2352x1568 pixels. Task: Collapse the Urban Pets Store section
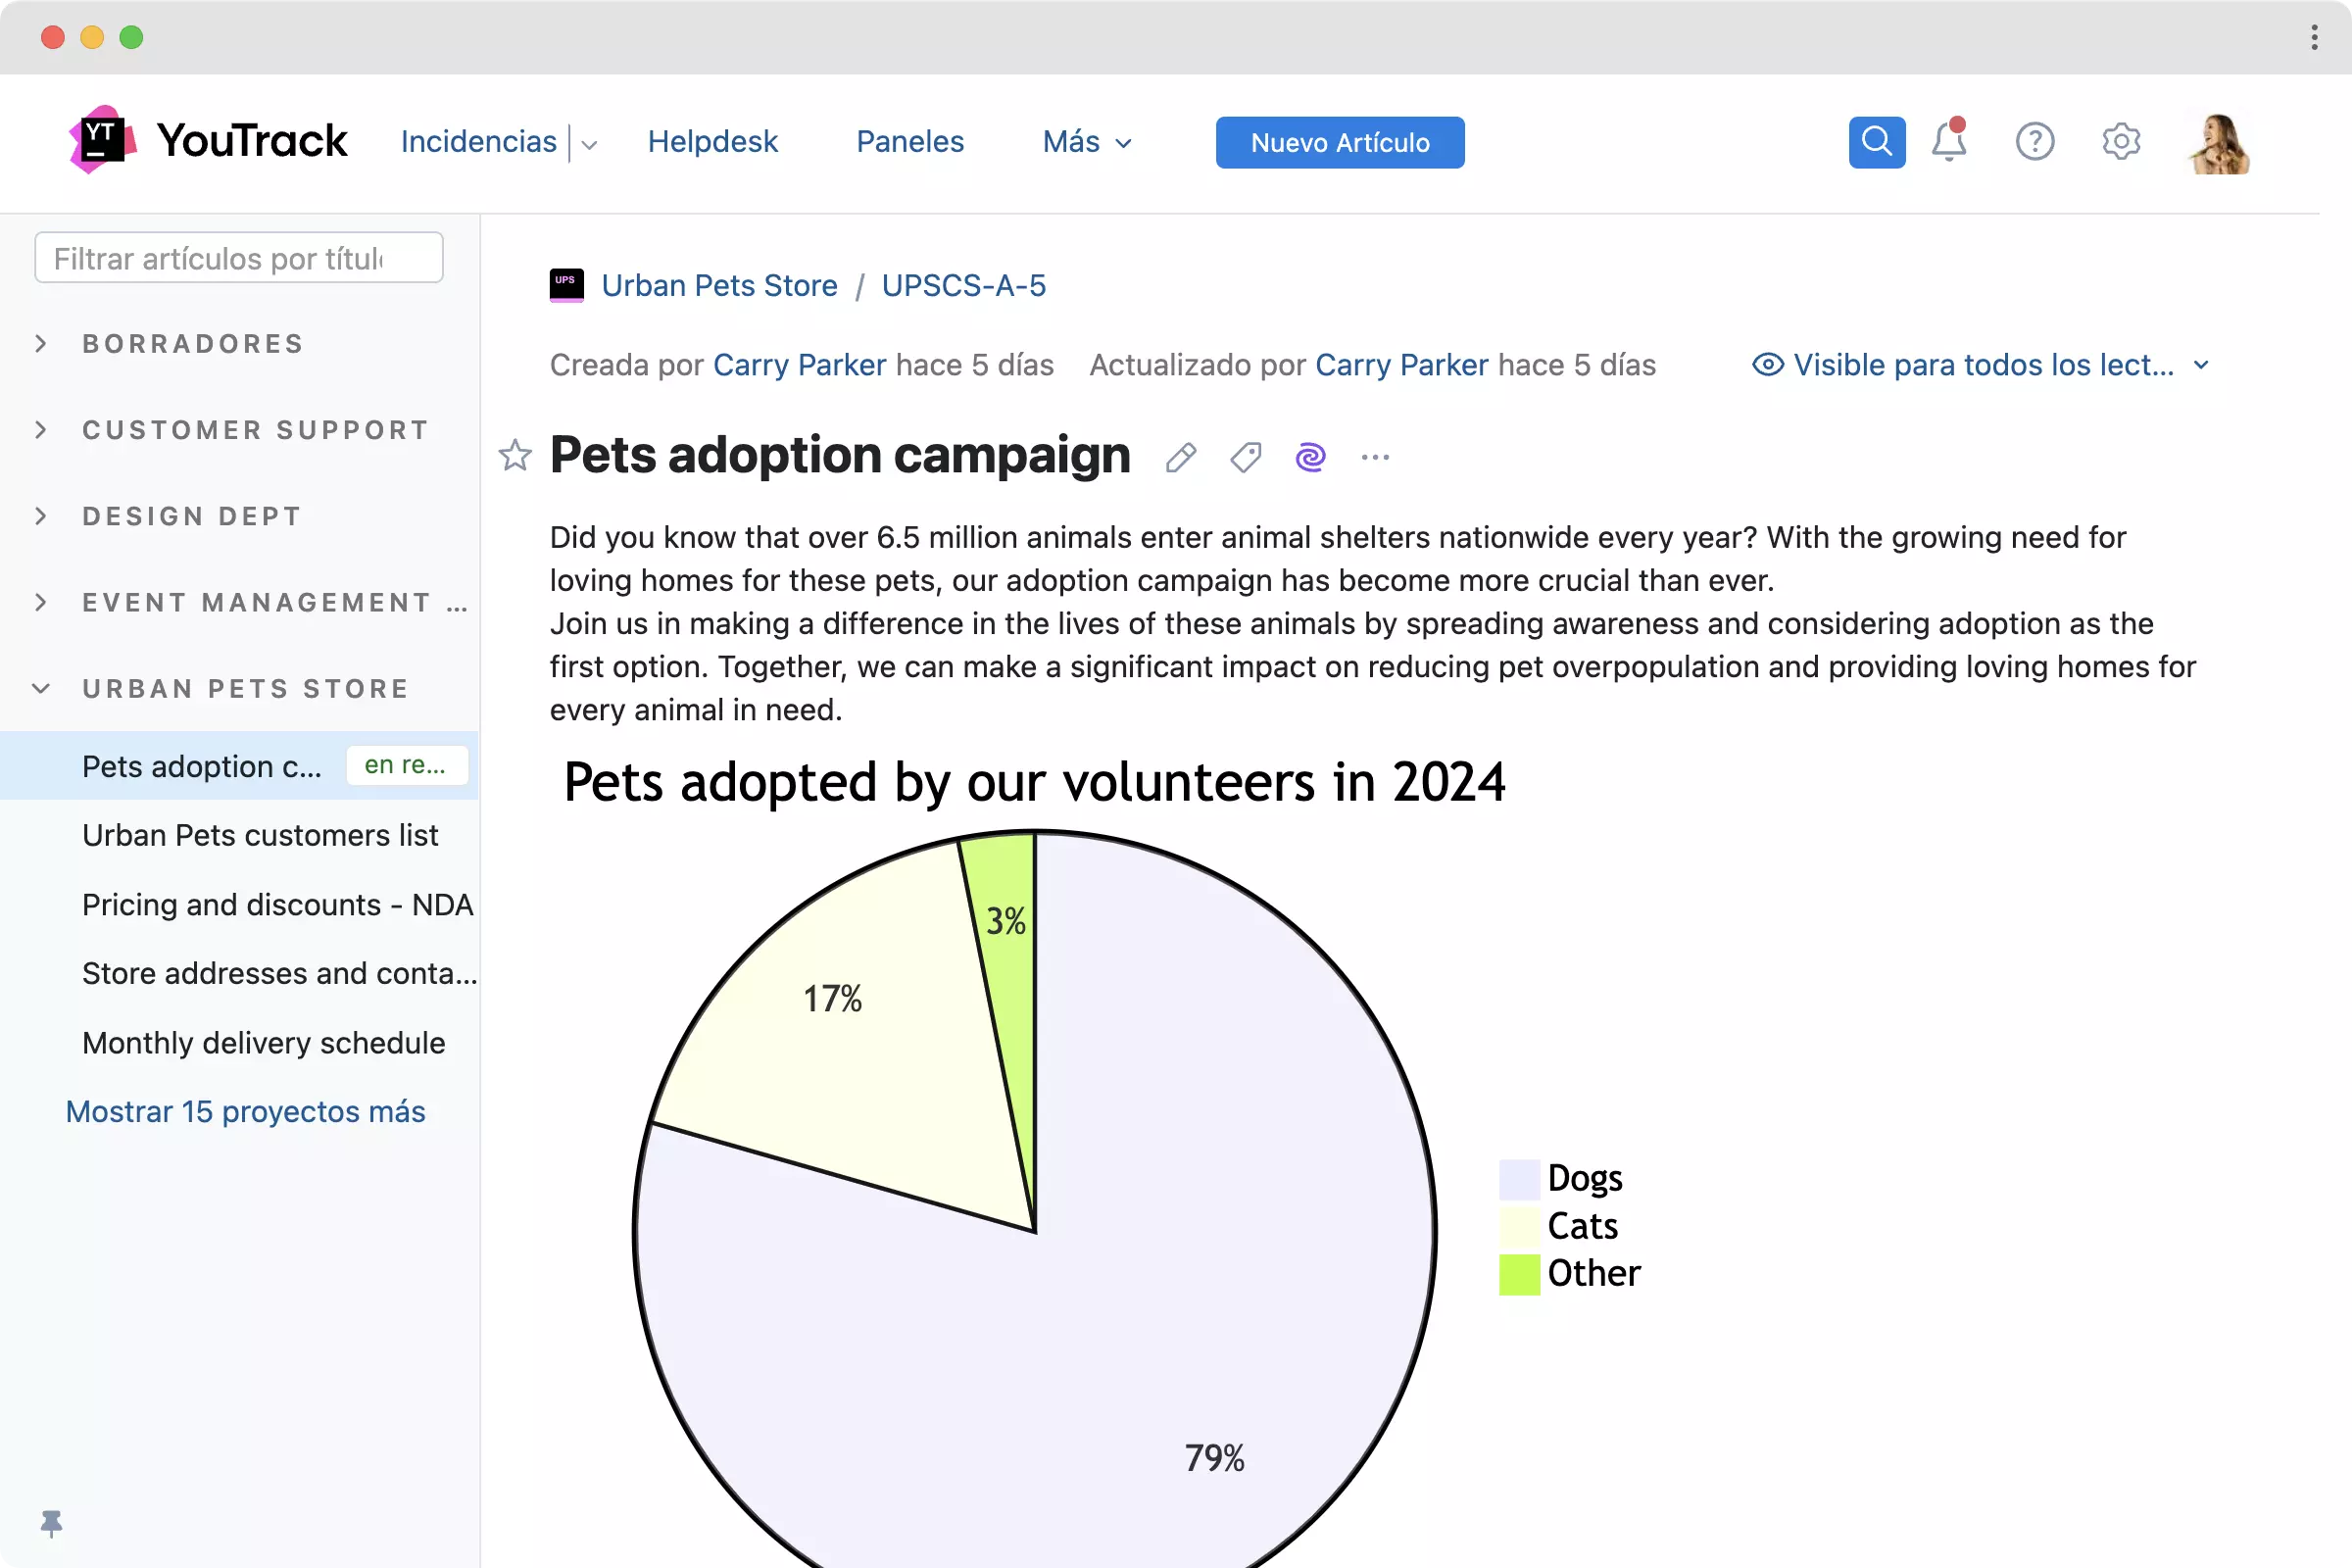point(41,689)
